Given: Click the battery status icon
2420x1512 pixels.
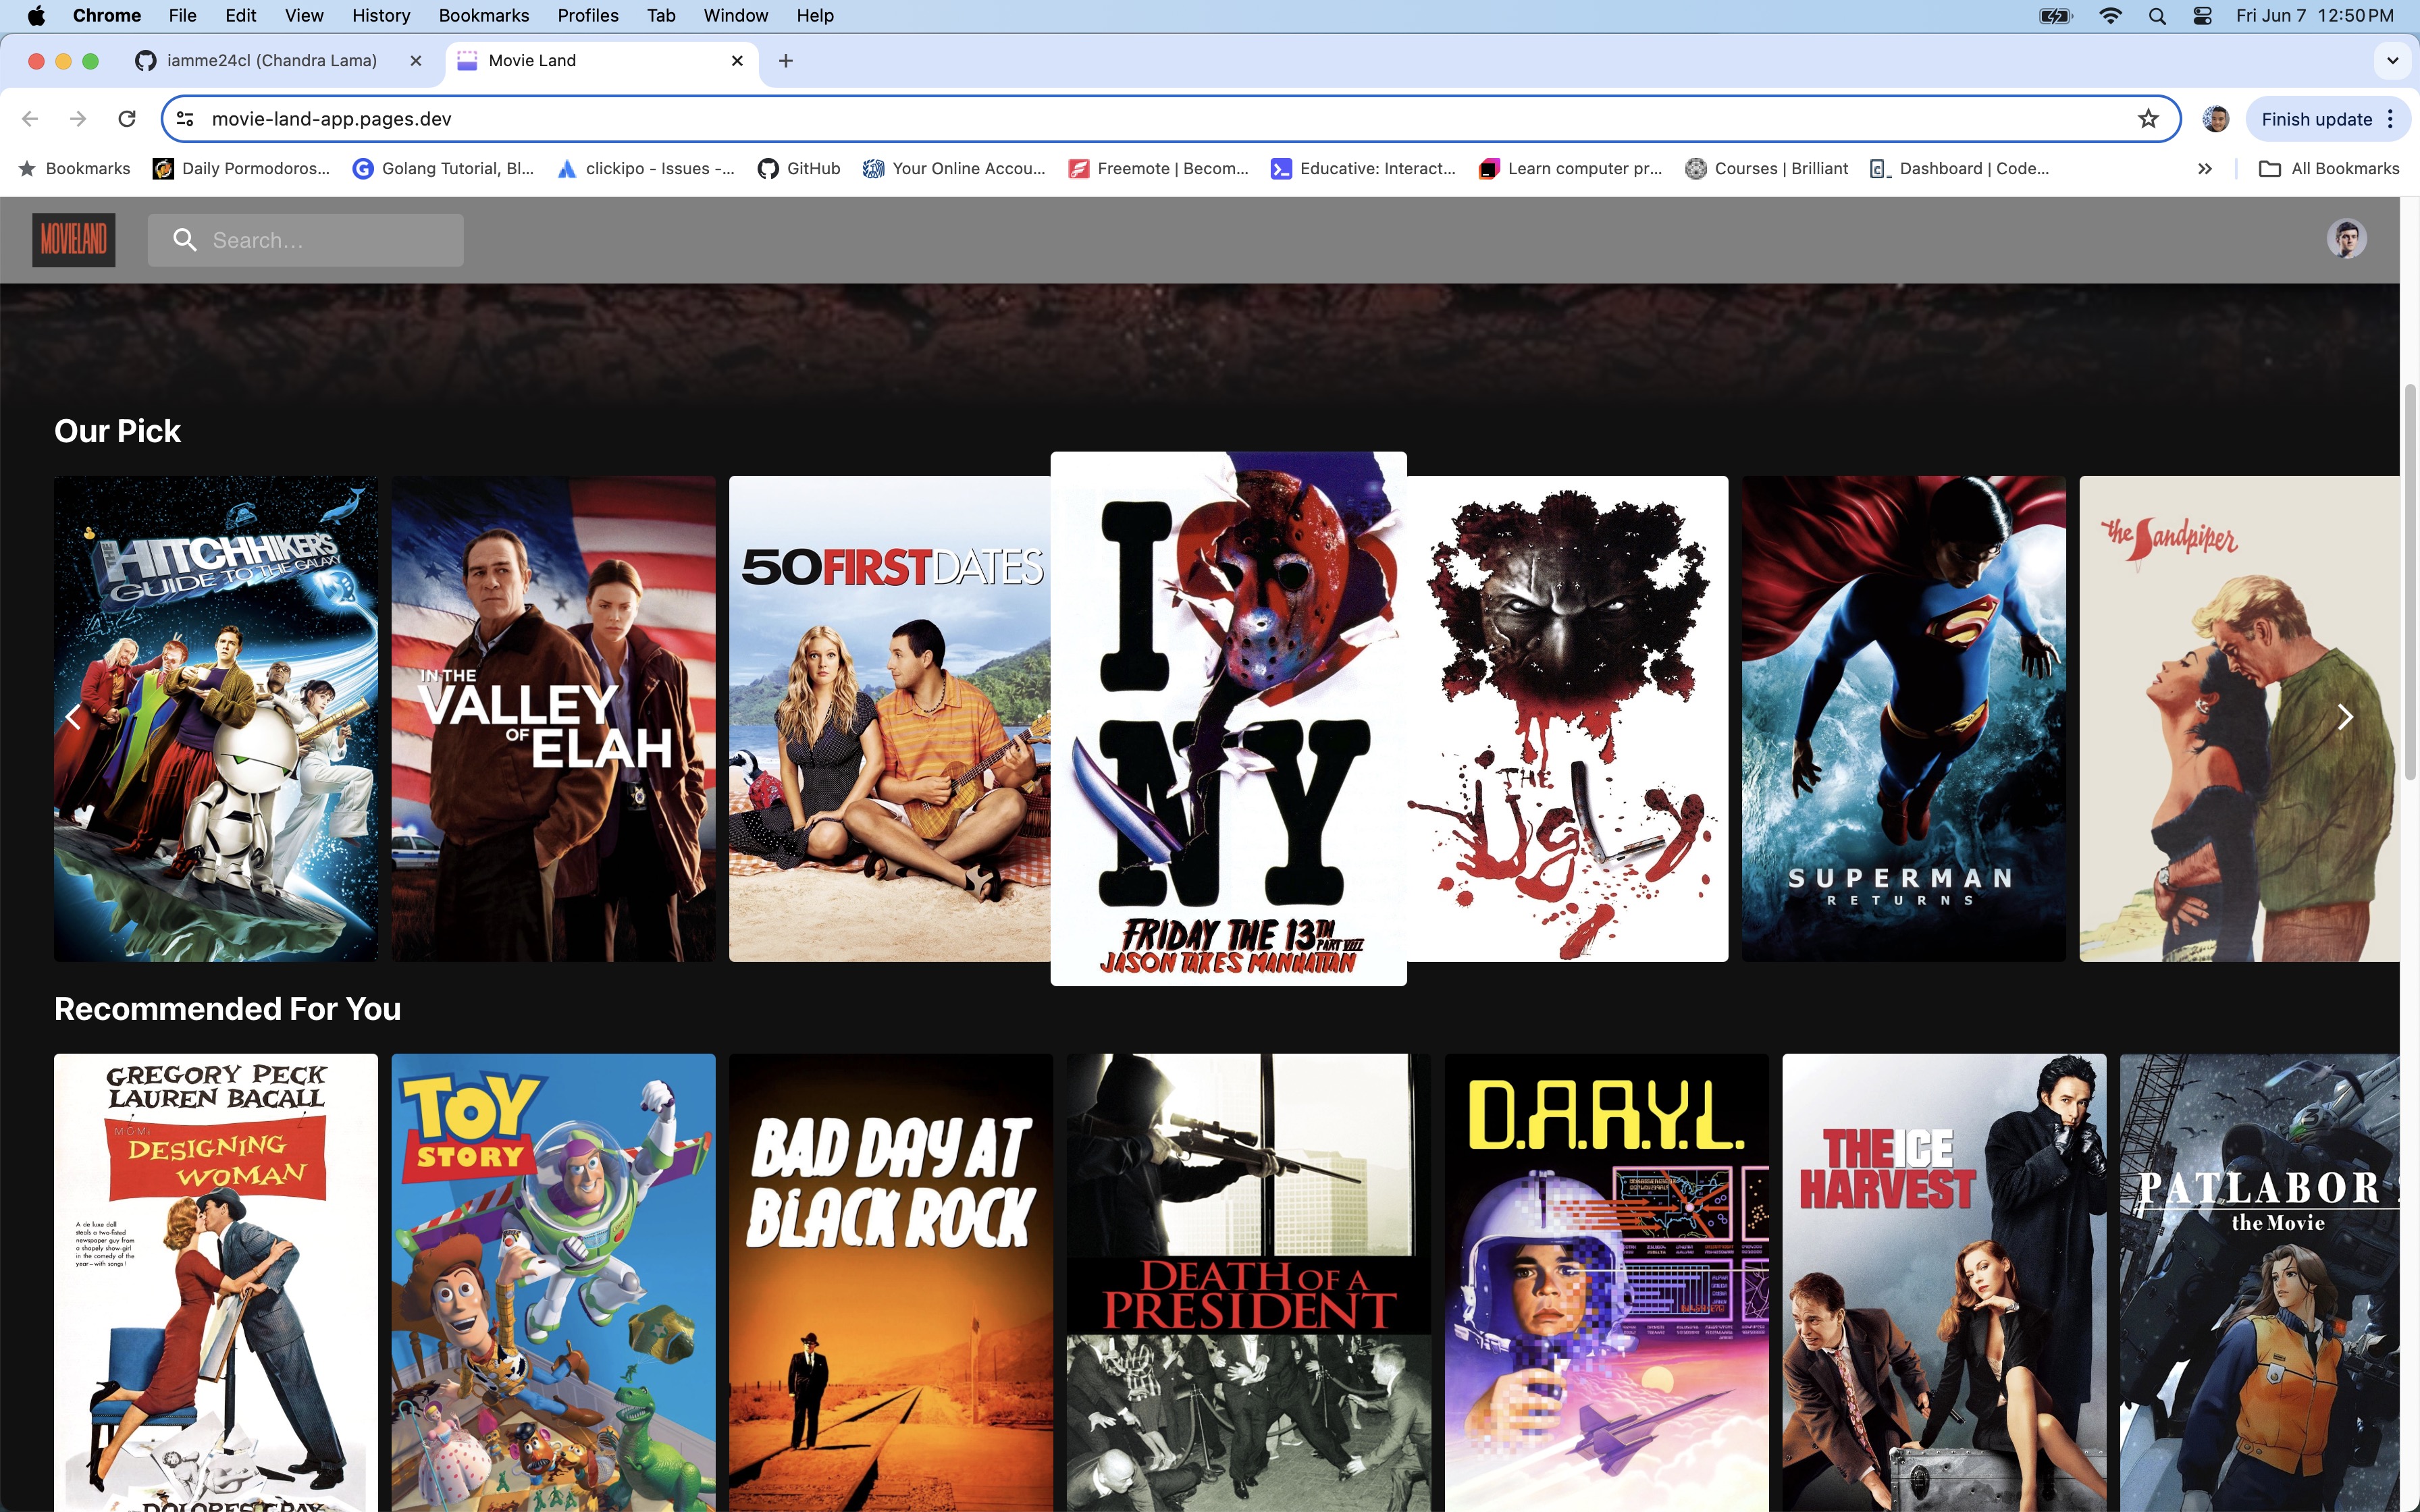Looking at the screenshot, I should 2056,16.
